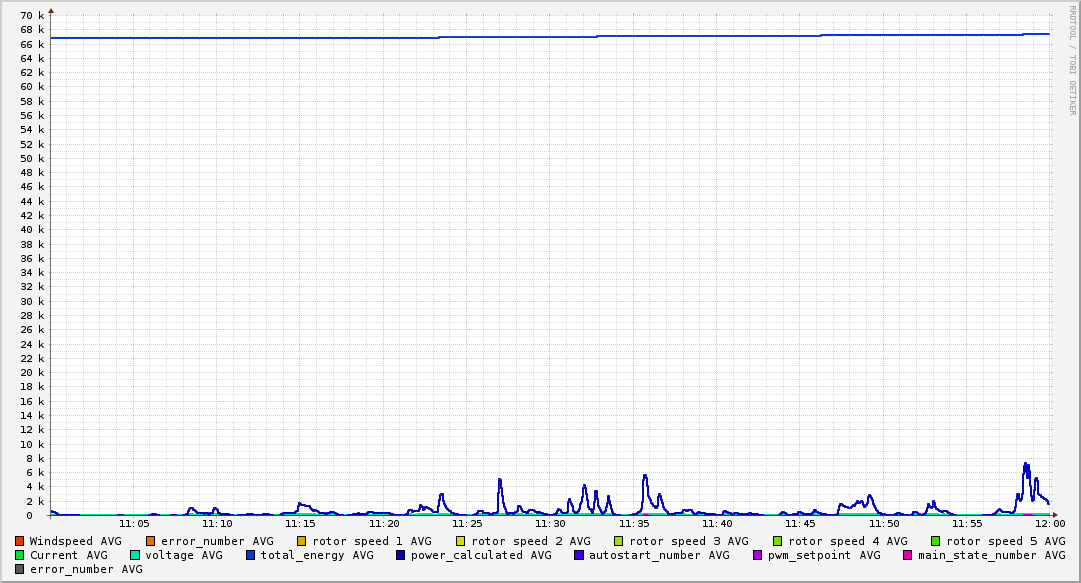This screenshot has width=1081, height=583.
Task: Click the autostart_number AVG legend label
Action: 659,555
